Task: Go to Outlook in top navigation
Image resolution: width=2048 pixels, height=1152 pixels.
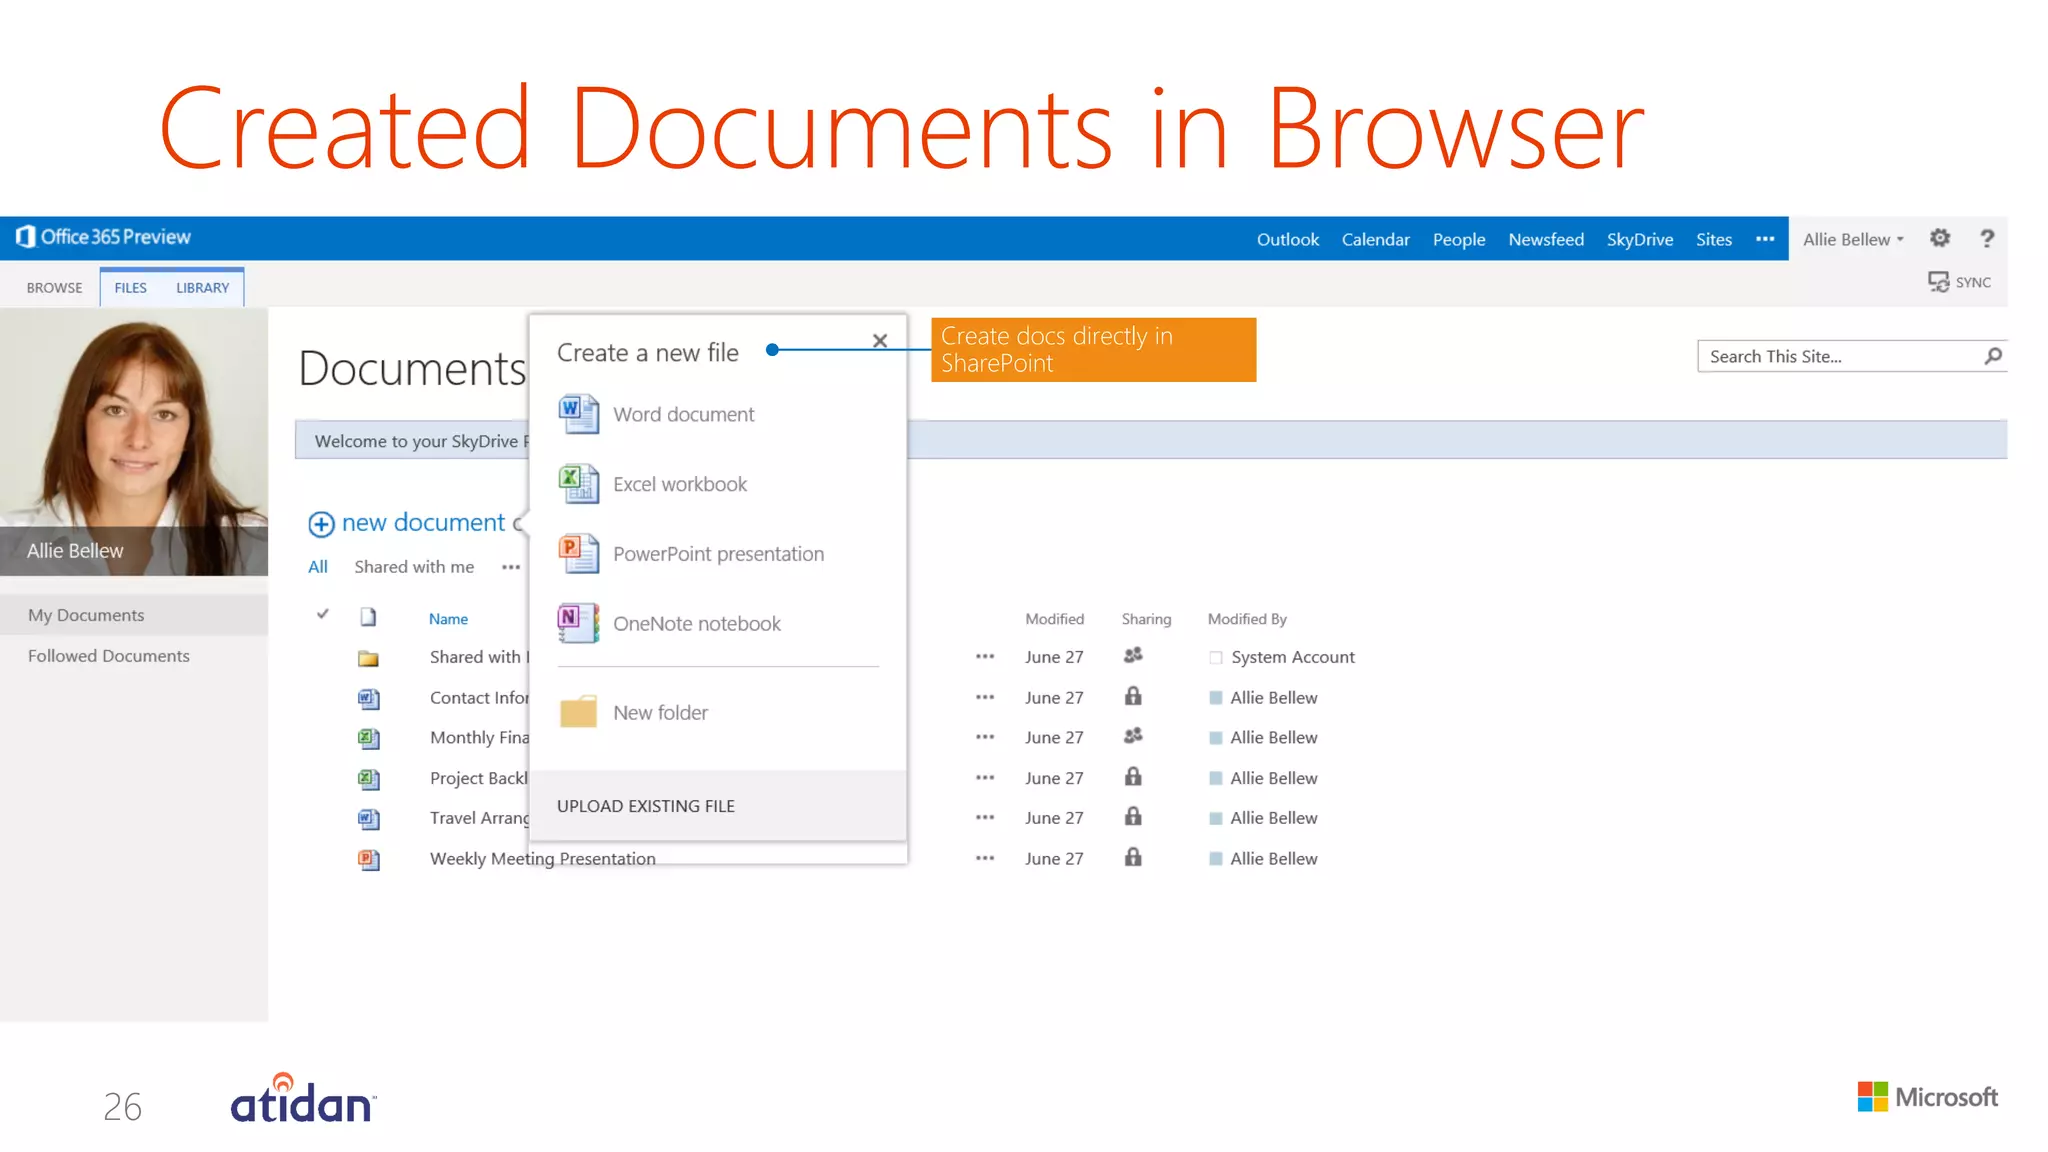Action: [x=1288, y=239]
